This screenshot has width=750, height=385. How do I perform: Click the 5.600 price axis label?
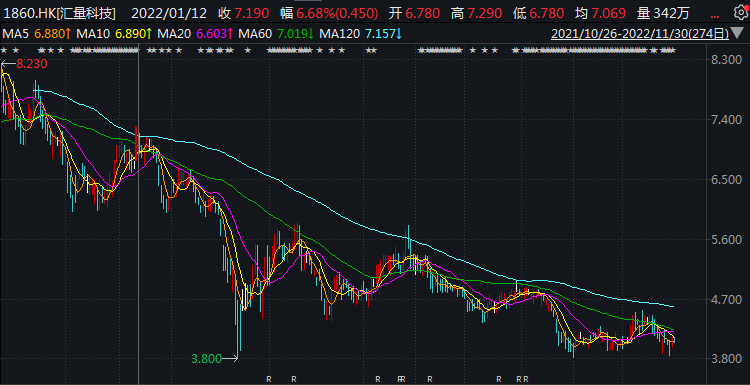point(722,240)
